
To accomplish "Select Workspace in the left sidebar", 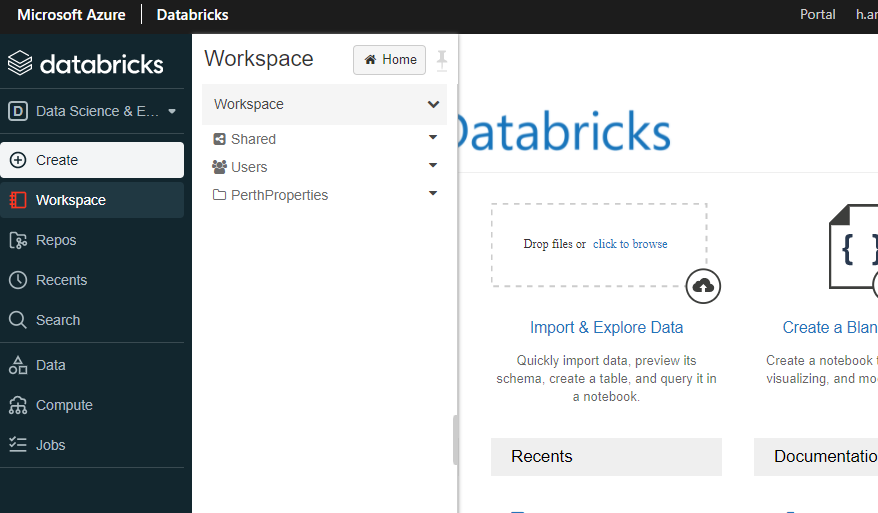I will (x=92, y=200).
